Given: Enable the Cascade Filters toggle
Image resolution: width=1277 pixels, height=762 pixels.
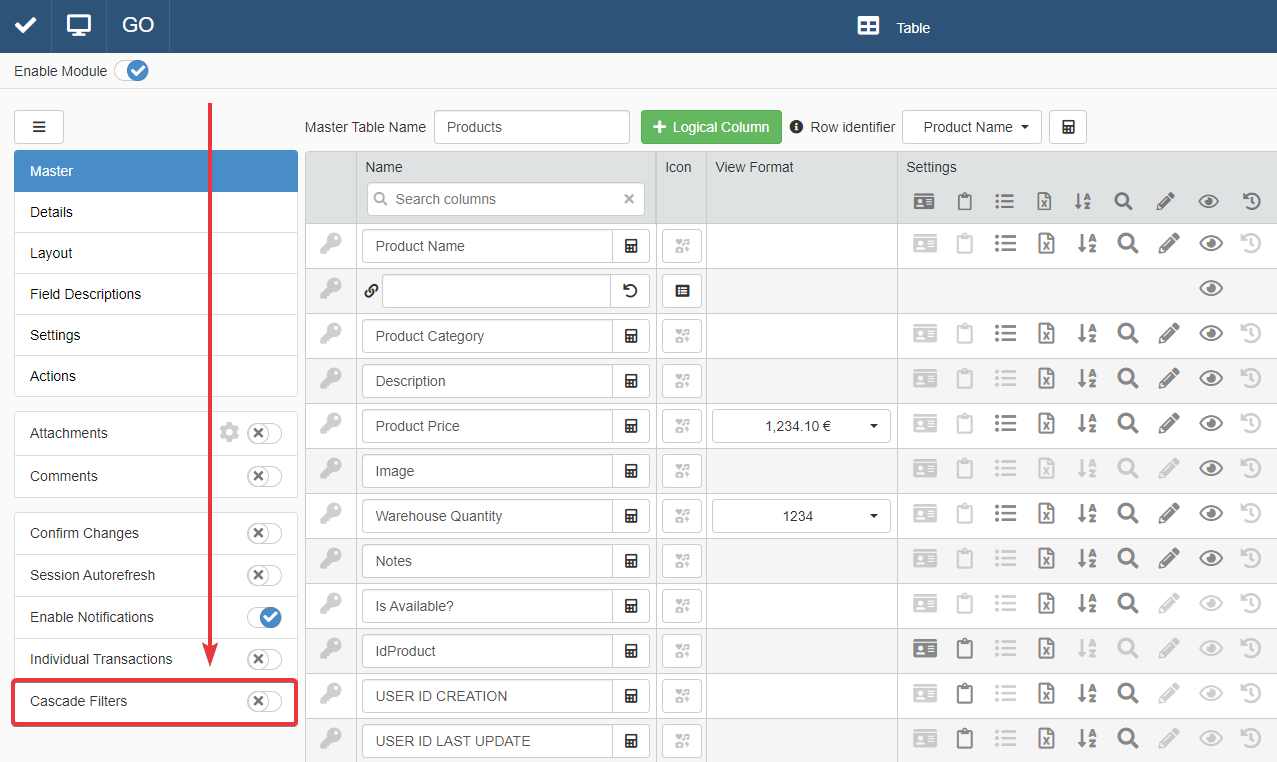Looking at the screenshot, I should tap(264, 701).
